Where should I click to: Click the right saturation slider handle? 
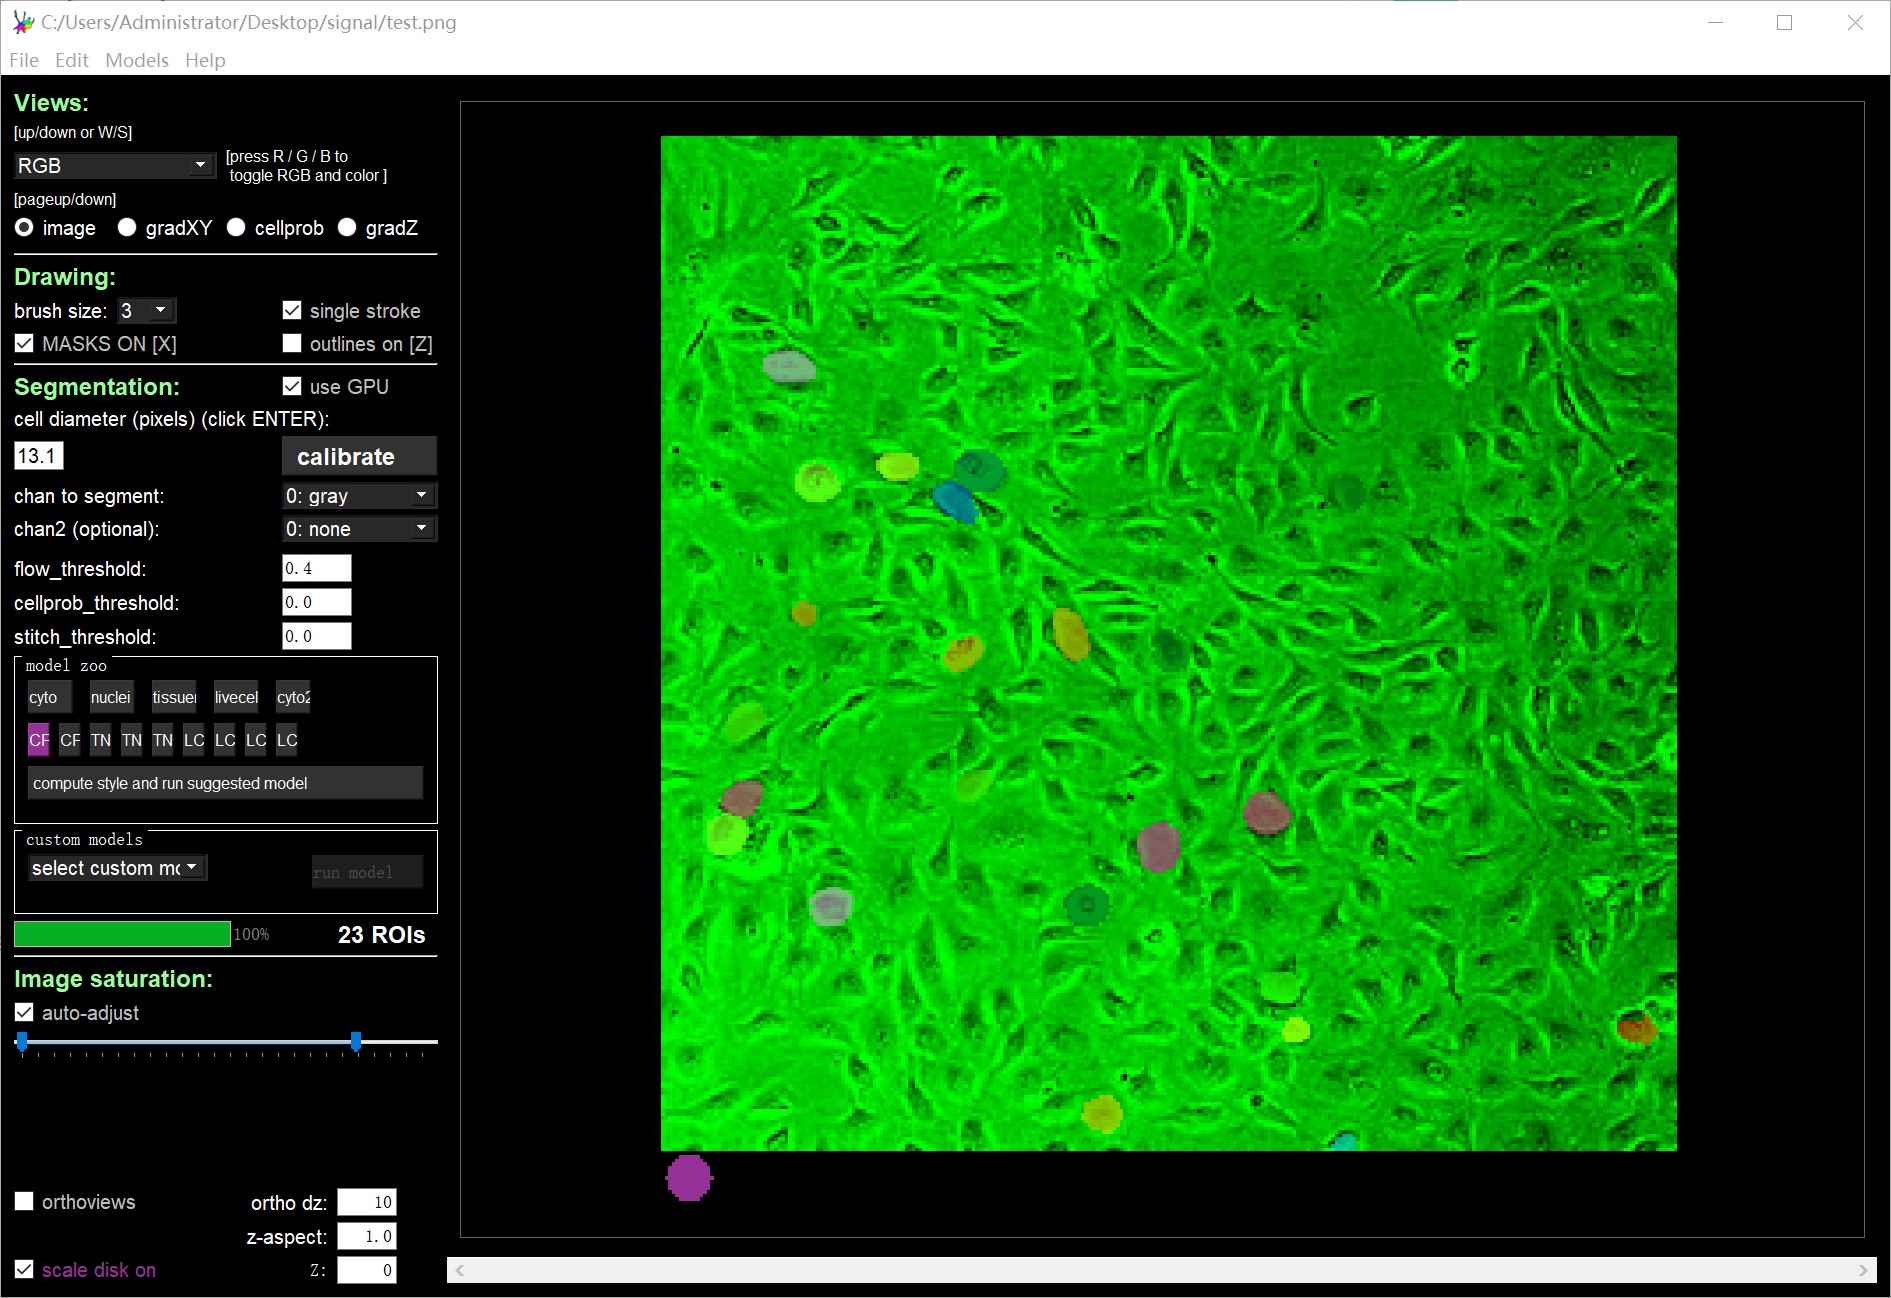[356, 1042]
